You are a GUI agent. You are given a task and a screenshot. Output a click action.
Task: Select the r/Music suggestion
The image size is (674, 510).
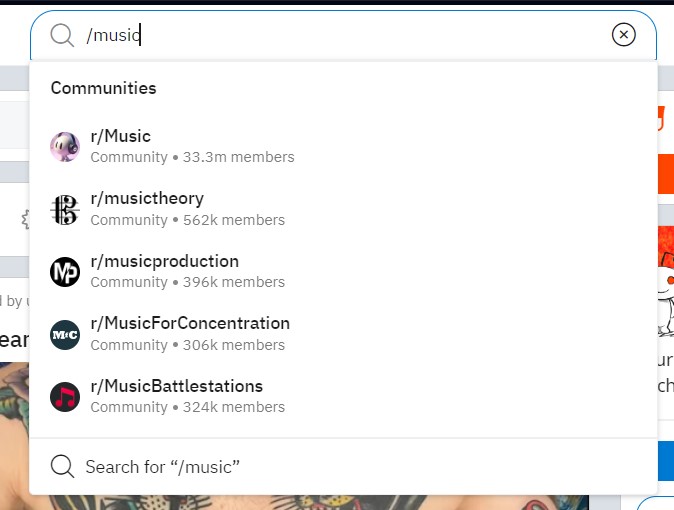343,147
